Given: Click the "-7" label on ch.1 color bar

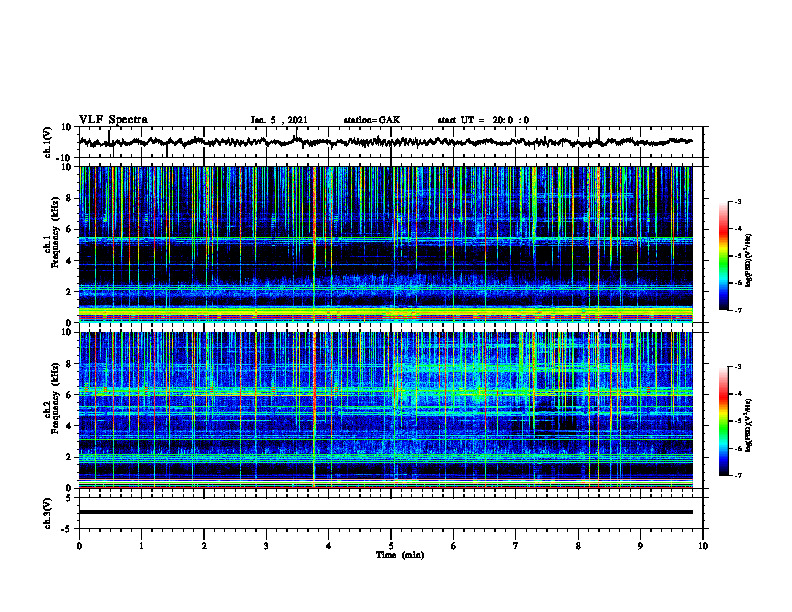Looking at the screenshot, I should pos(738,310).
